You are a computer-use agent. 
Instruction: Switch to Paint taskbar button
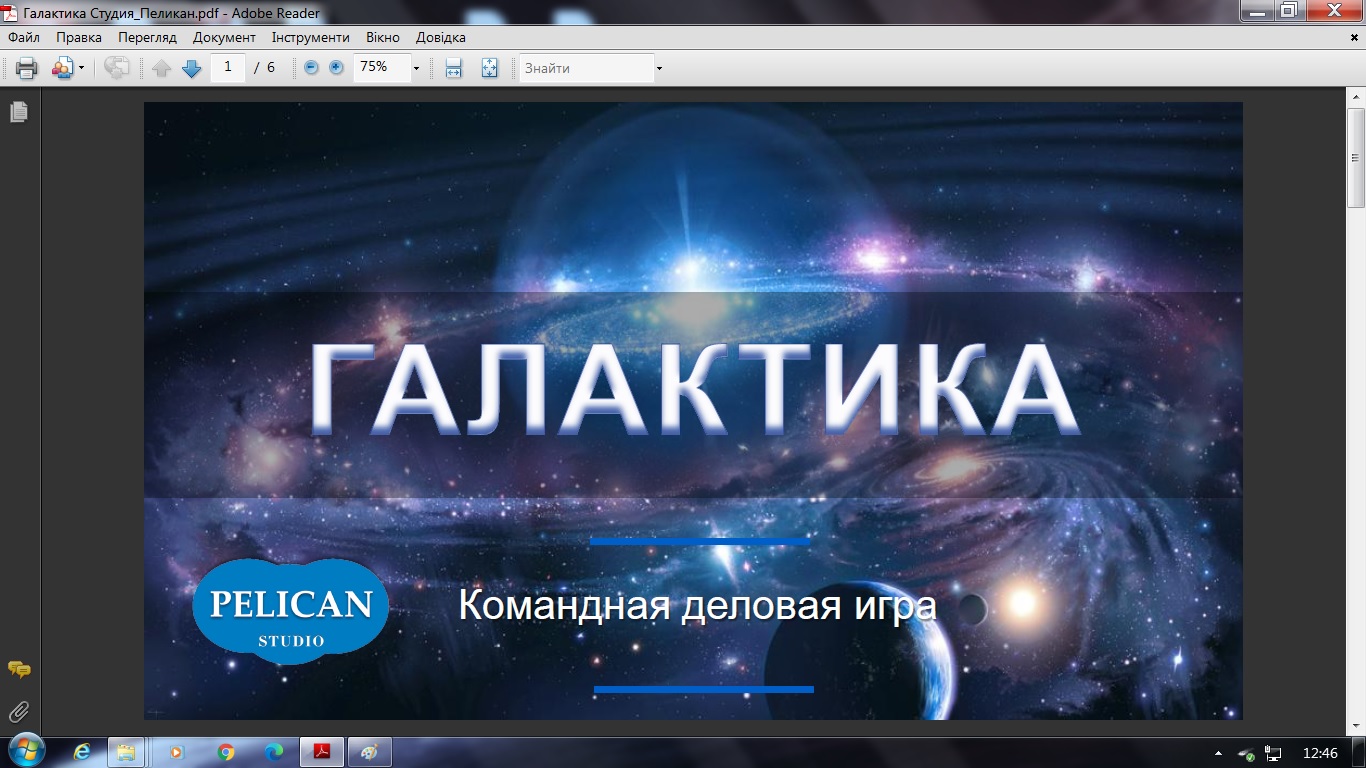pyautogui.click(x=370, y=752)
